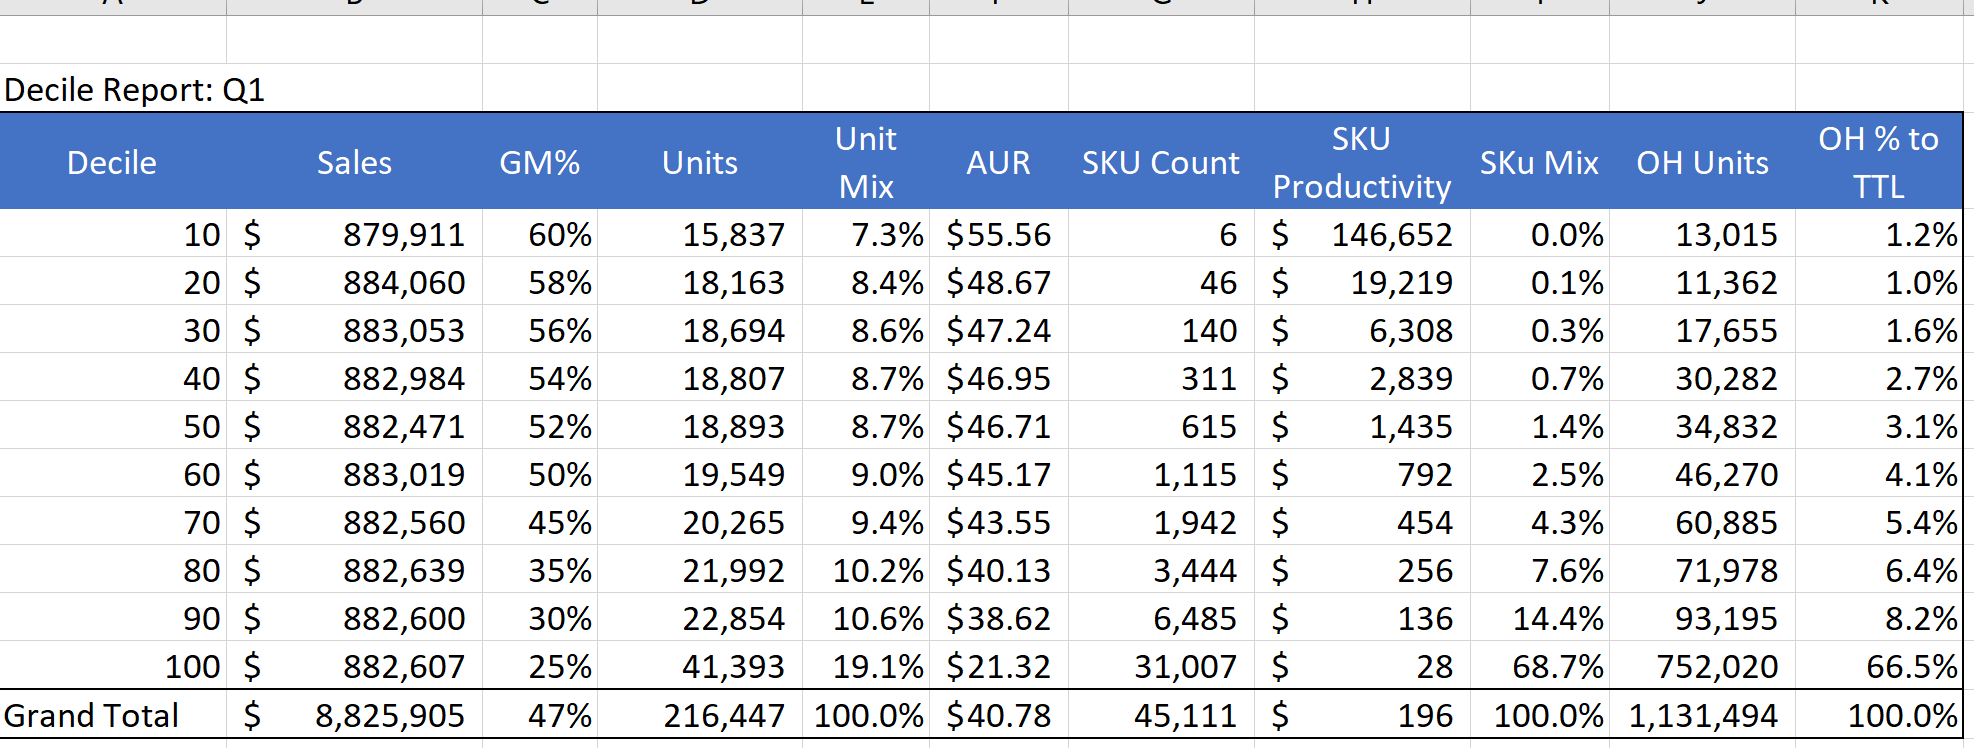Click grand total sales 8,825,905
The height and width of the screenshot is (748, 1974).
coord(355,715)
